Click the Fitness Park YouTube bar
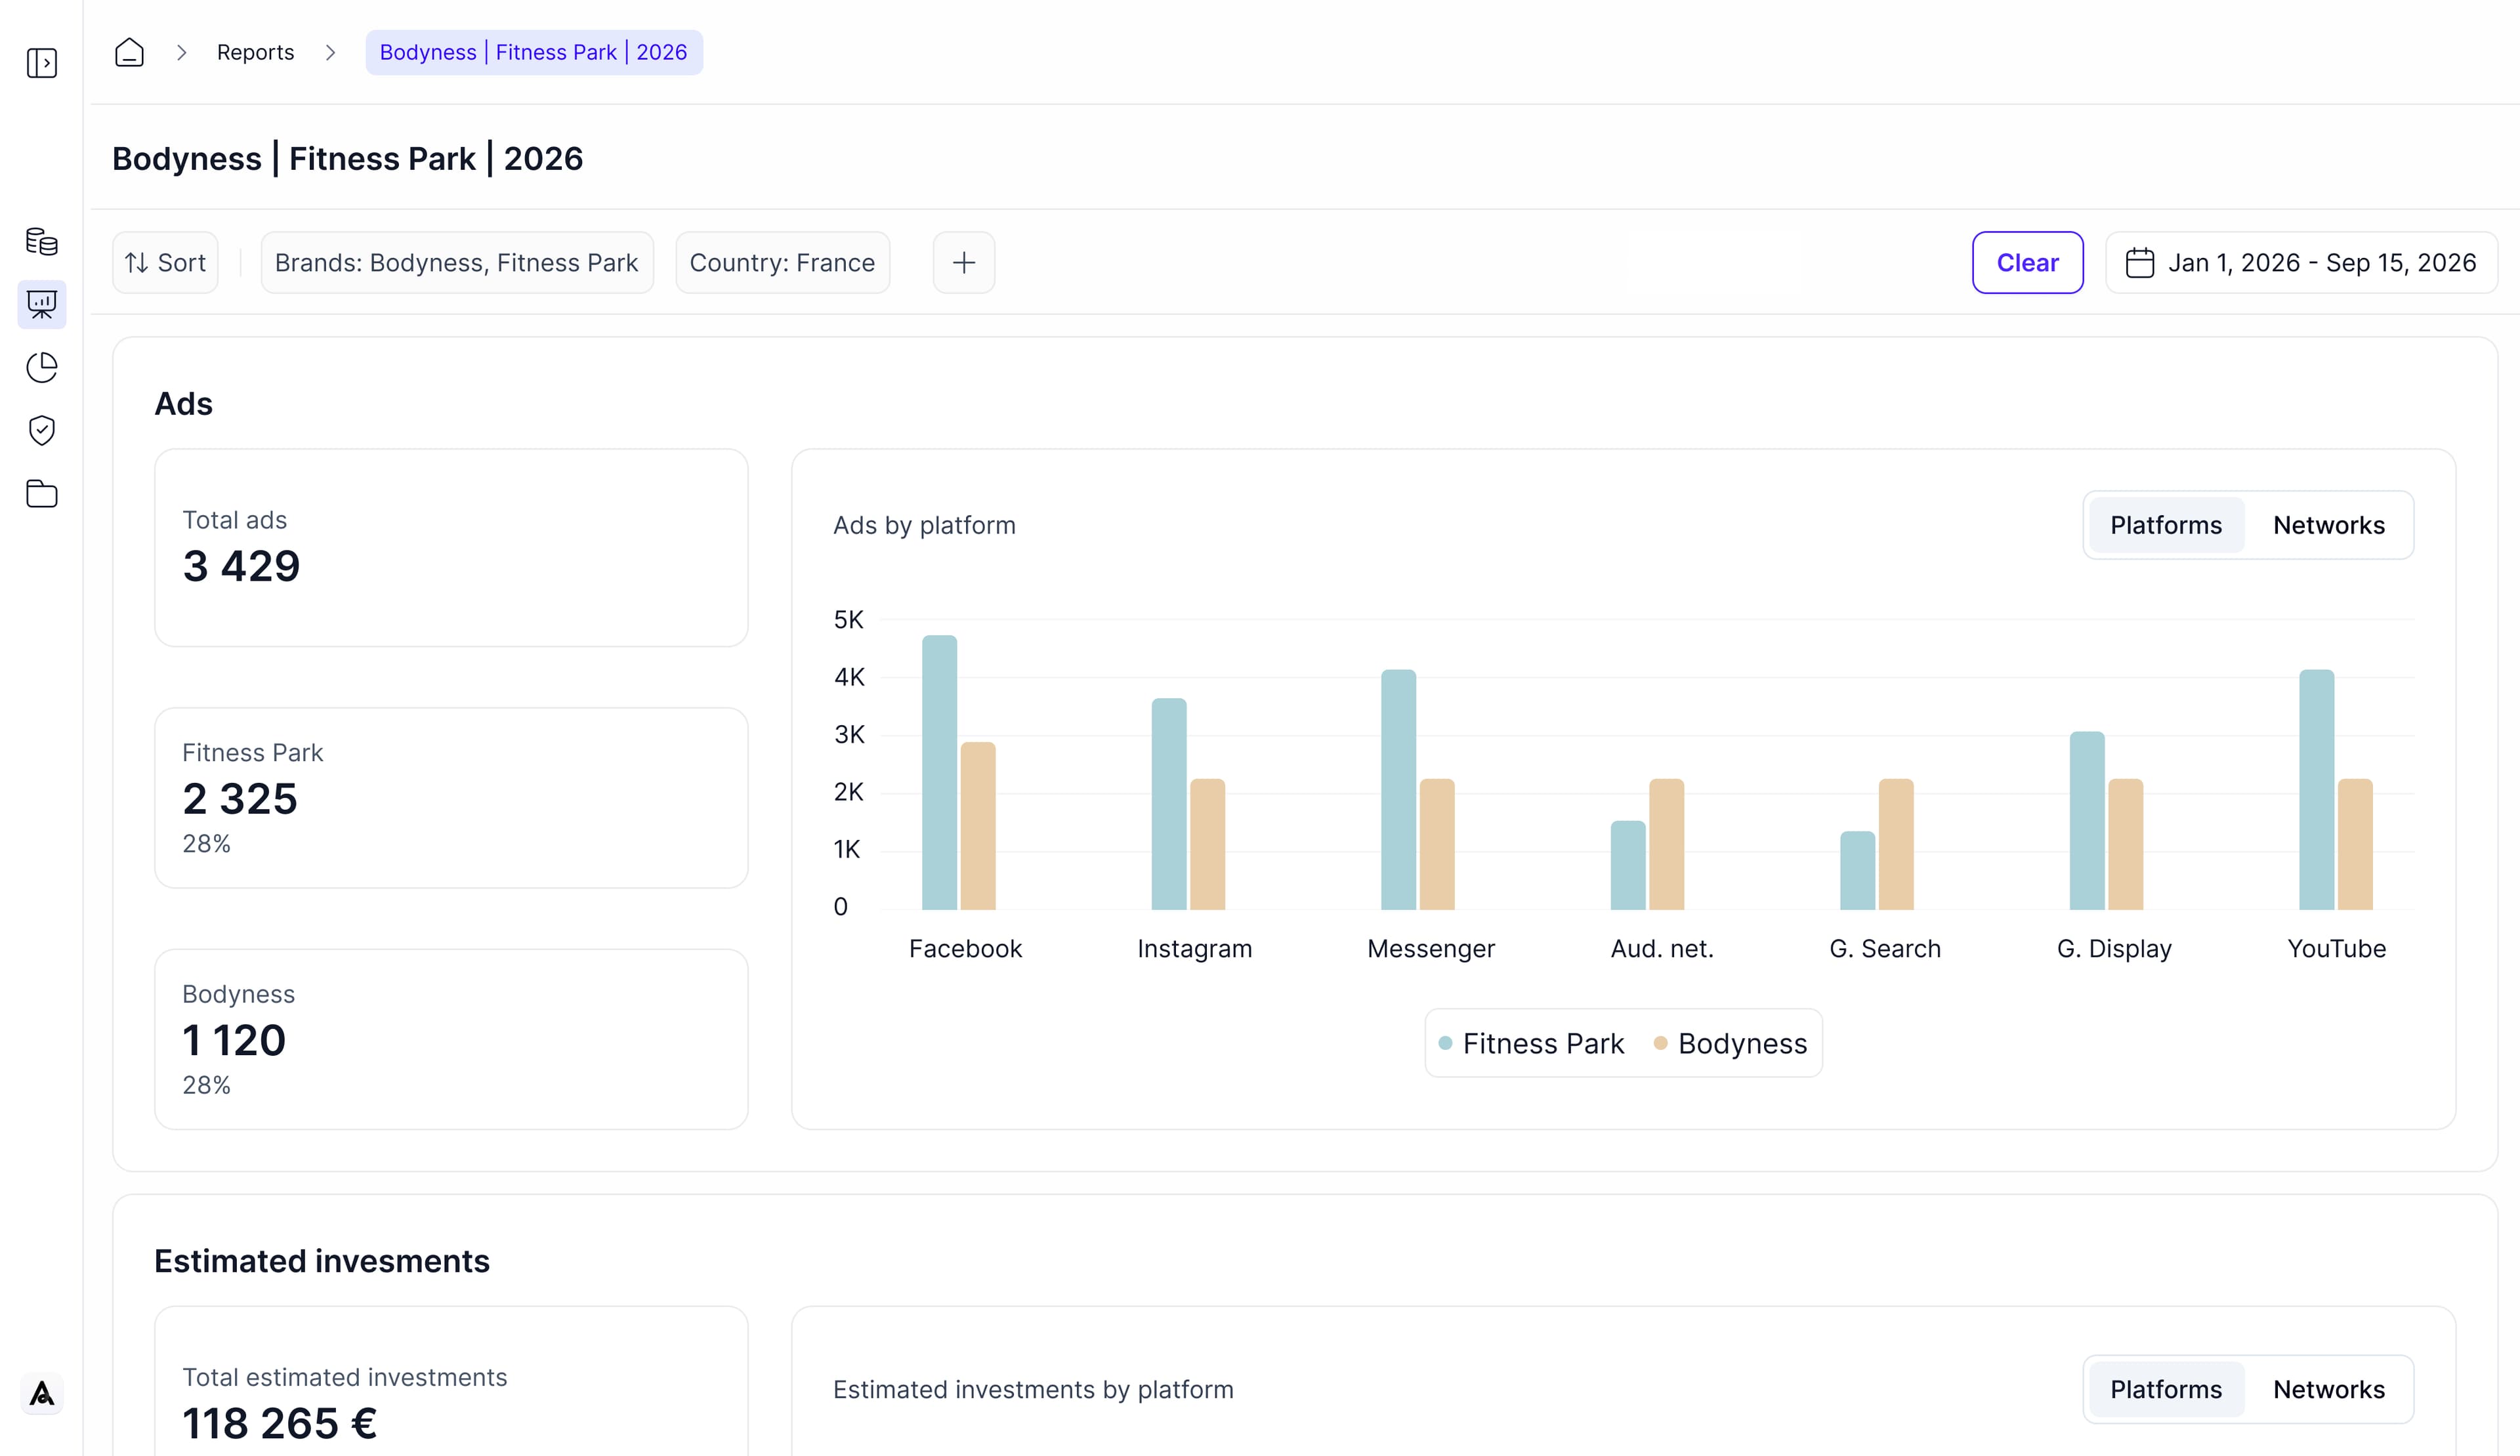The width and height of the screenshot is (2520, 1456). tap(2316, 789)
